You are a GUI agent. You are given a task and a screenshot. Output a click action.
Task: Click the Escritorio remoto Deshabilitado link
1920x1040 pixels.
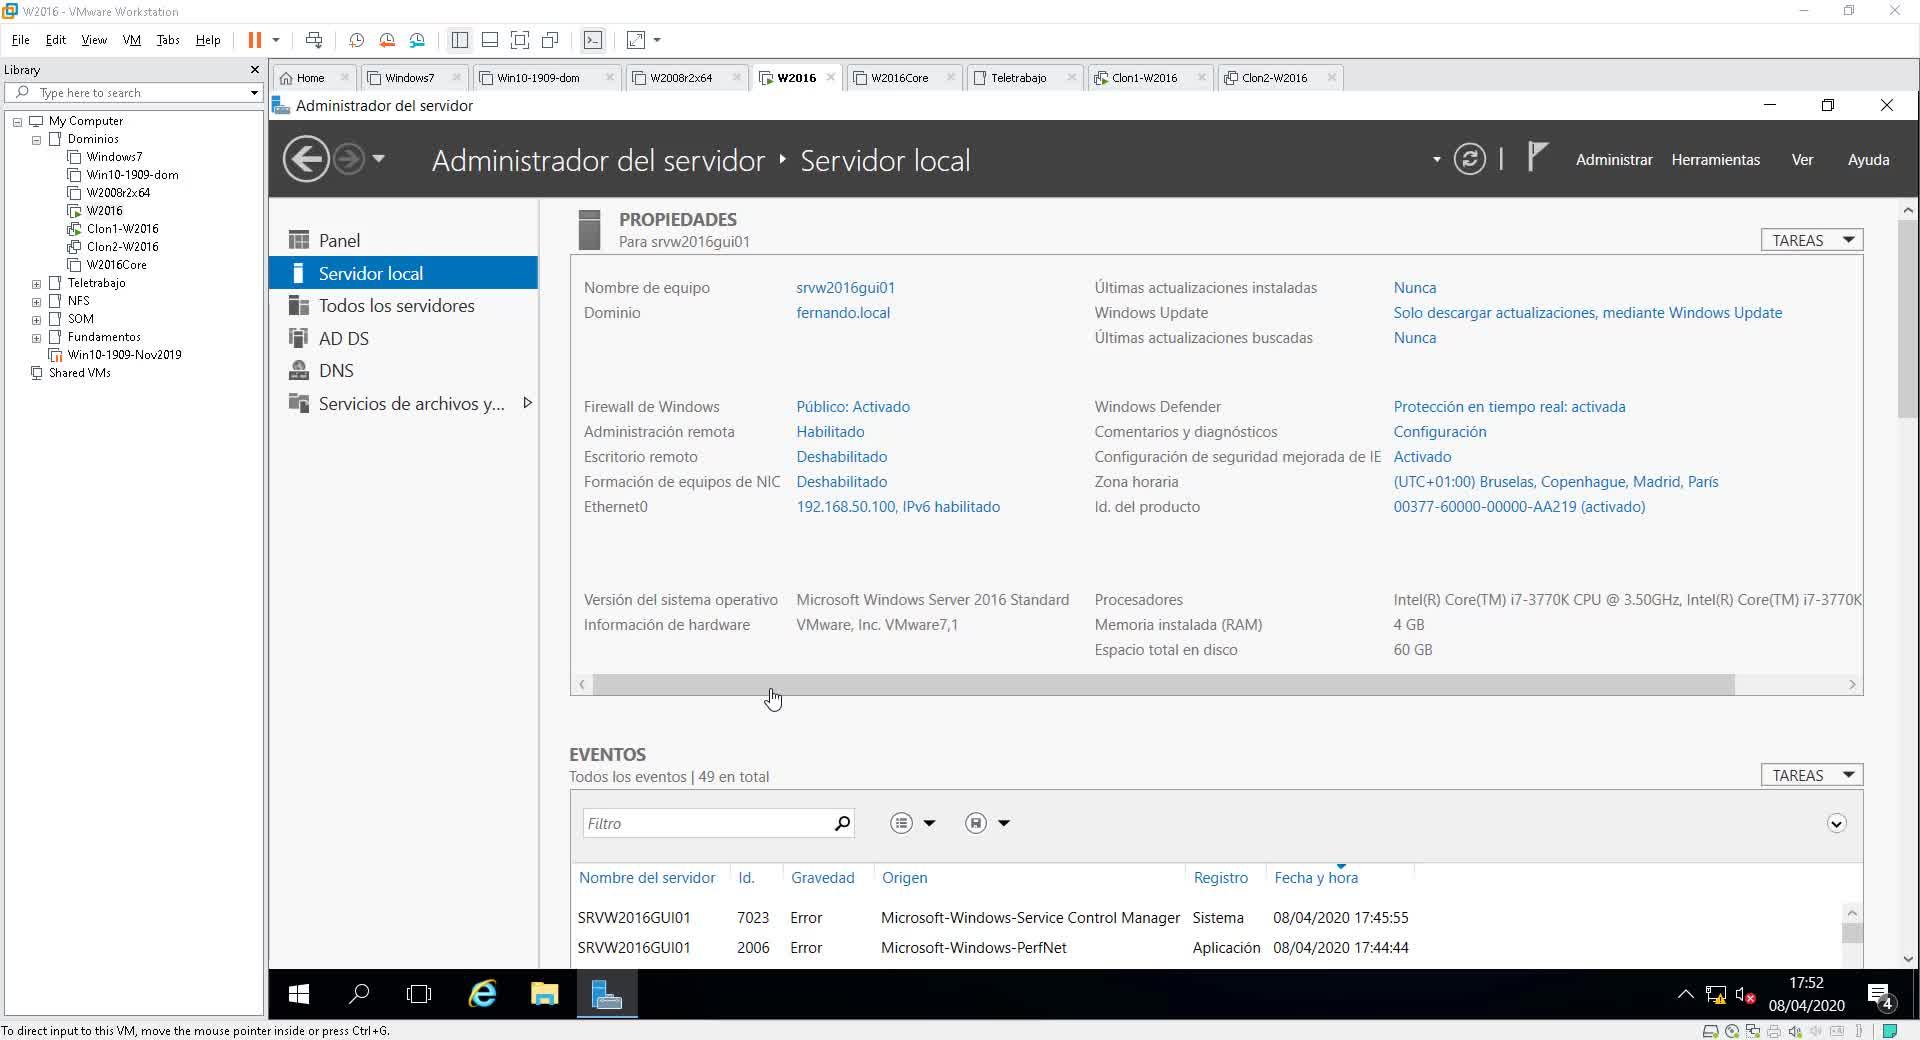pyautogui.click(x=841, y=457)
